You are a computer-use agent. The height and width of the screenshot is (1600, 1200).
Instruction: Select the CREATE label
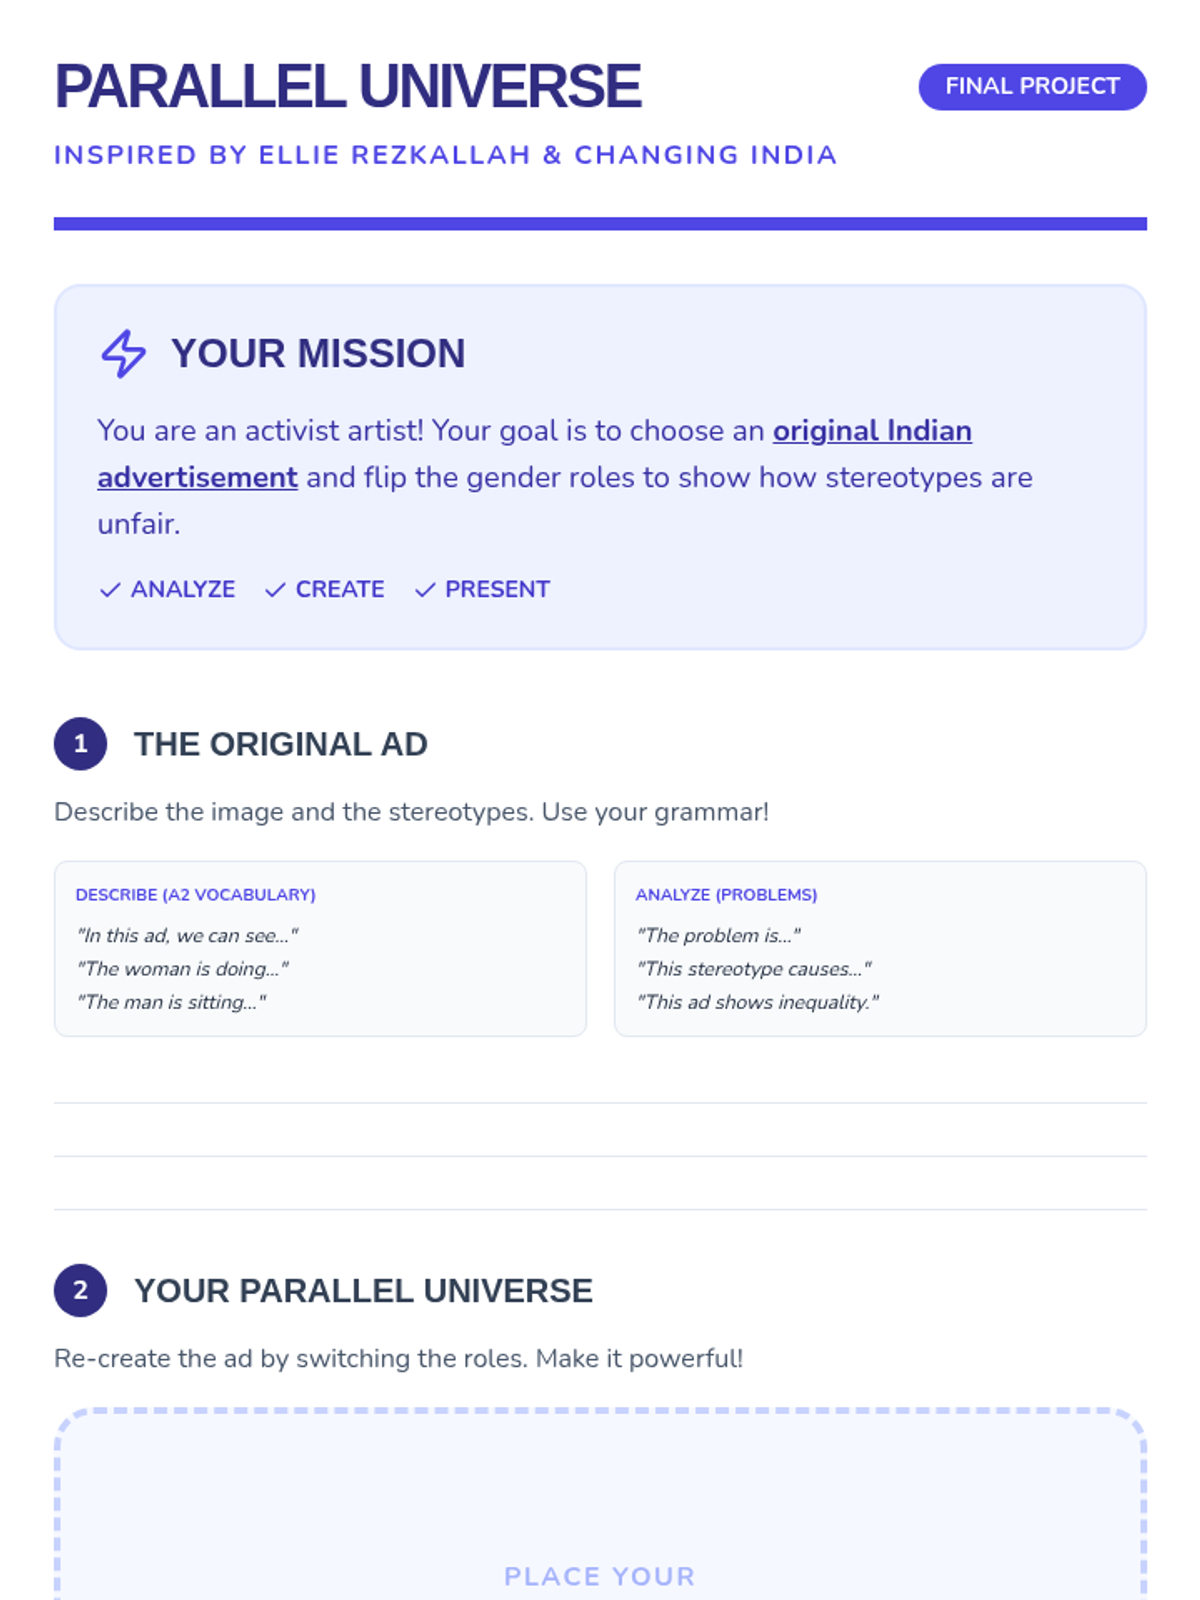pos(340,590)
